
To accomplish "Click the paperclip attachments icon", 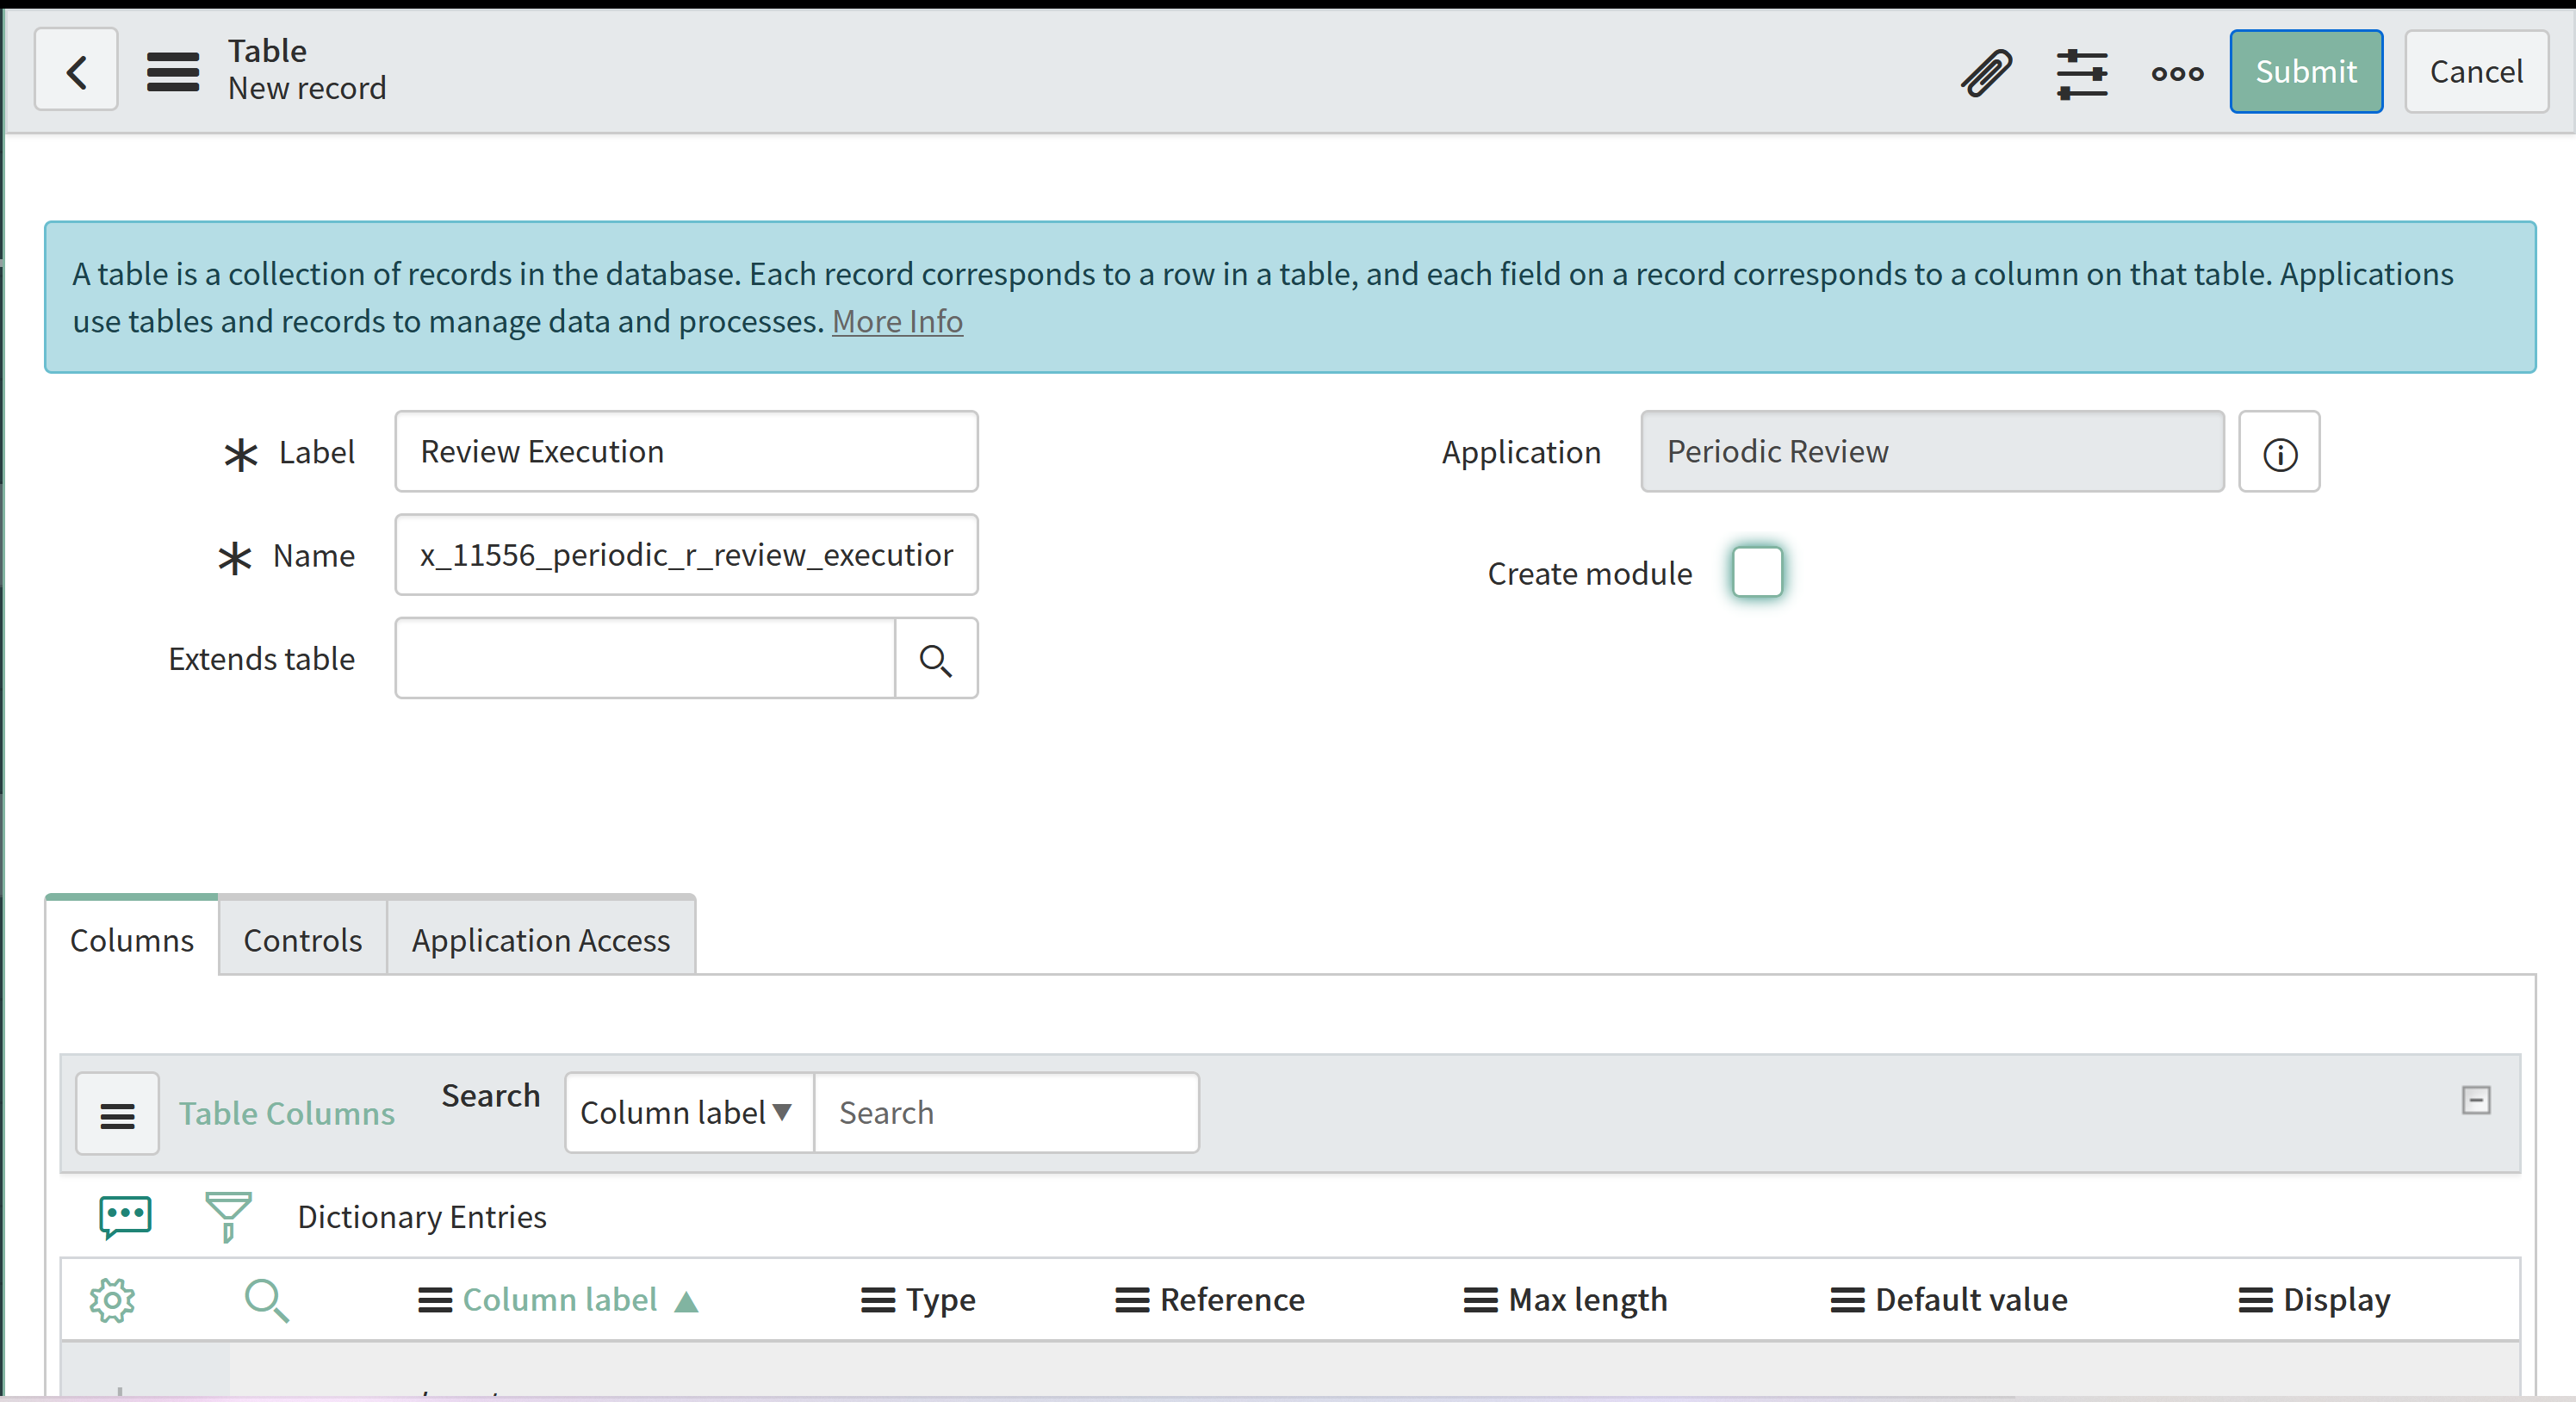I will [x=1986, y=72].
